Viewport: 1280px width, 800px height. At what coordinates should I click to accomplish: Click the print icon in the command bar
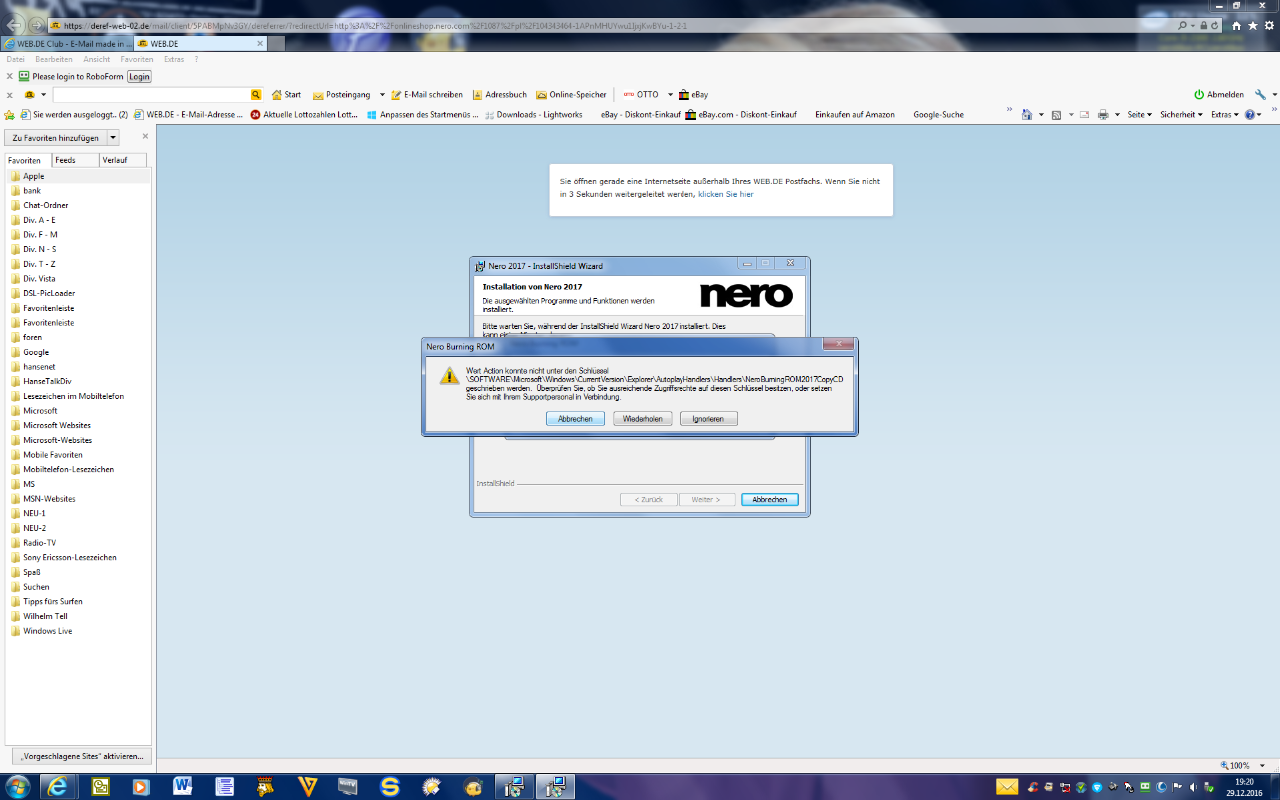pyautogui.click(x=1102, y=114)
